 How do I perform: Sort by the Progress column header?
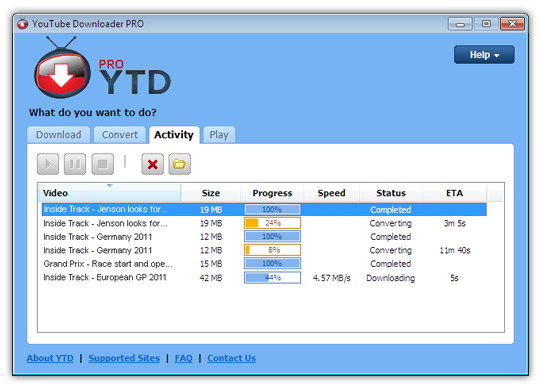[x=272, y=193]
